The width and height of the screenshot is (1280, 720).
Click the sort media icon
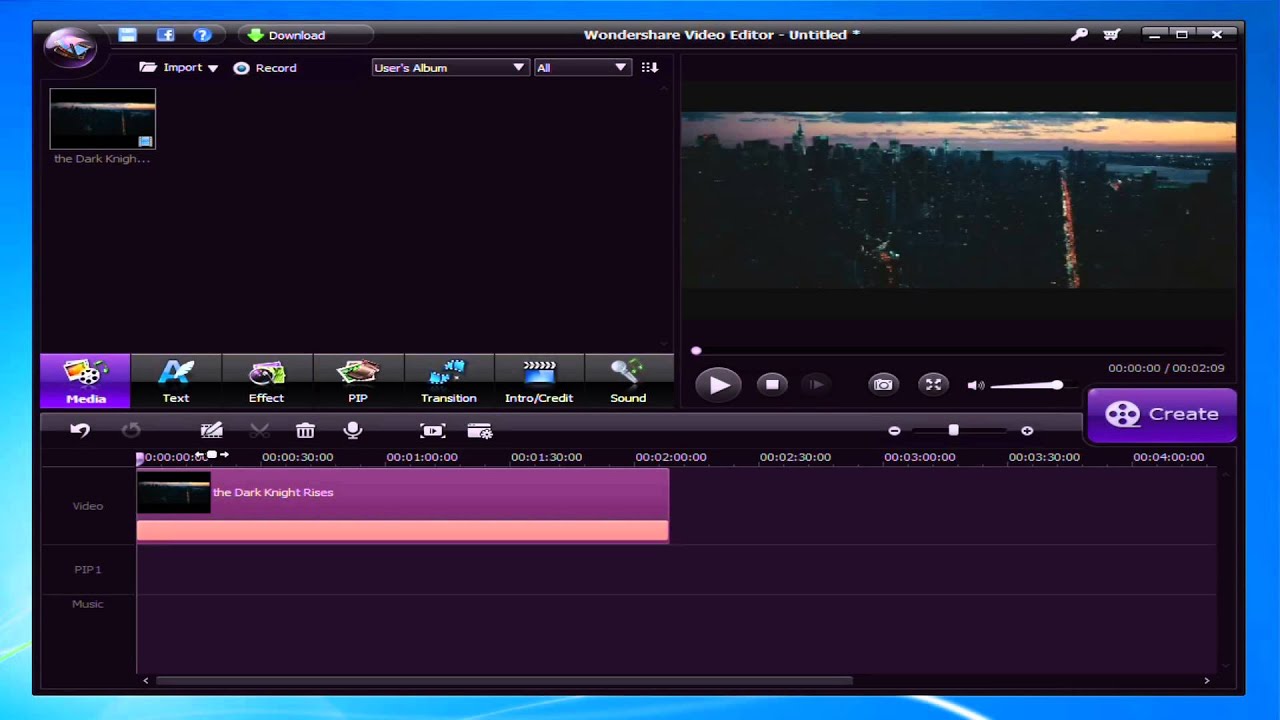[650, 67]
